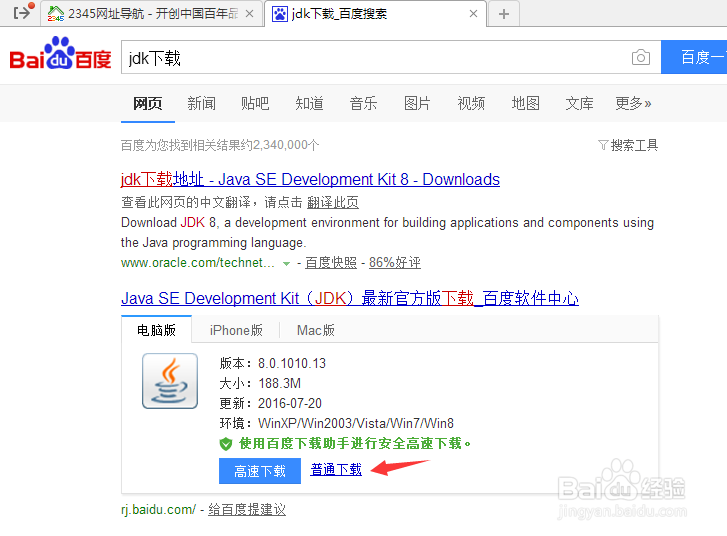This screenshot has height=536, width=727.
Task: Select the iPhone版 tab
Action: (236, 330)
